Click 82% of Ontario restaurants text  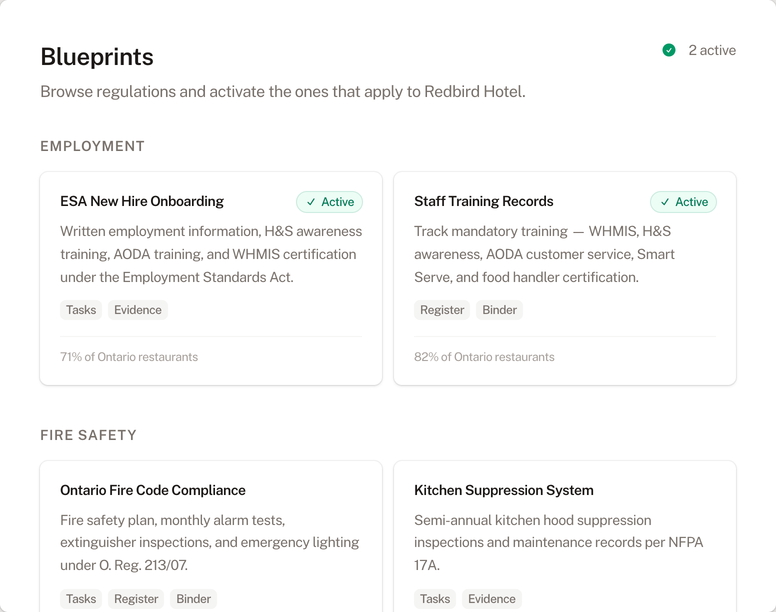coord(484,357)
